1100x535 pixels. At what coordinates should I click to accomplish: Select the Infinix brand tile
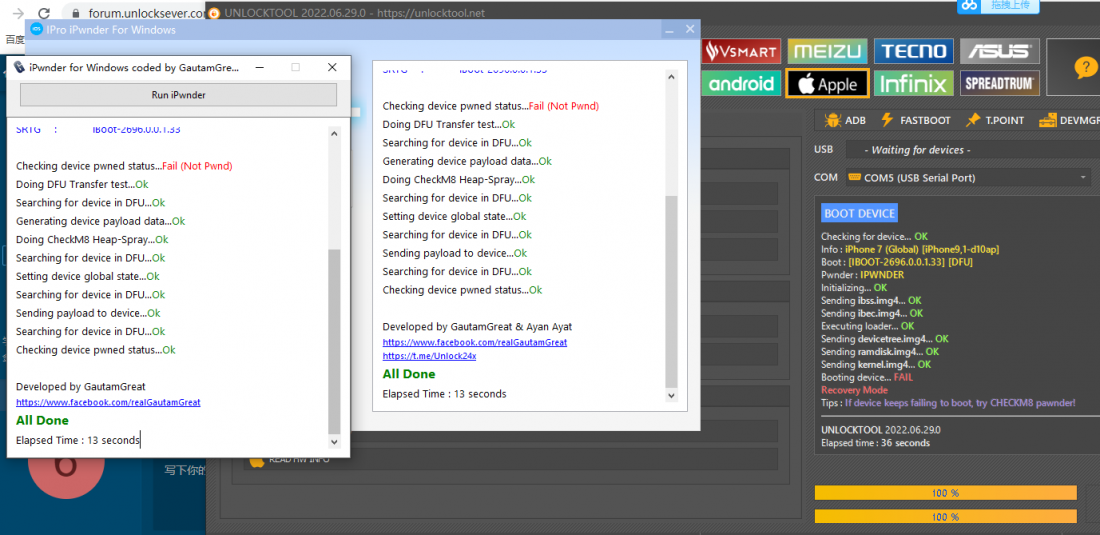point(913,83)
